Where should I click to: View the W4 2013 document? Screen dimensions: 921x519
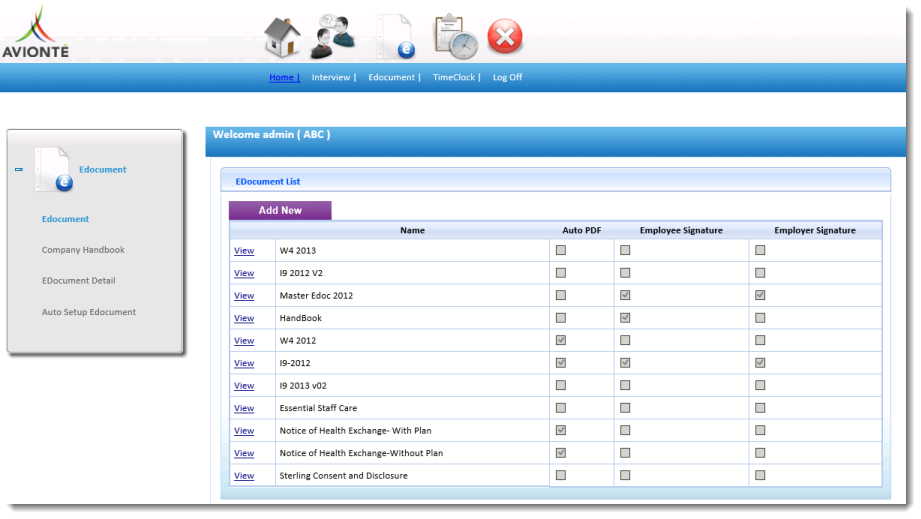[x=244, y=250]
